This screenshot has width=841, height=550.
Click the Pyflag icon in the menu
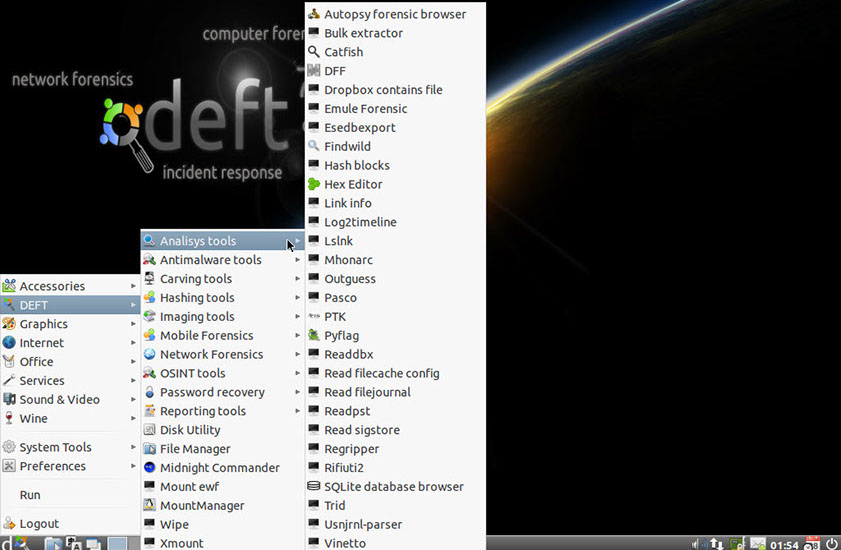click(314, 336)
